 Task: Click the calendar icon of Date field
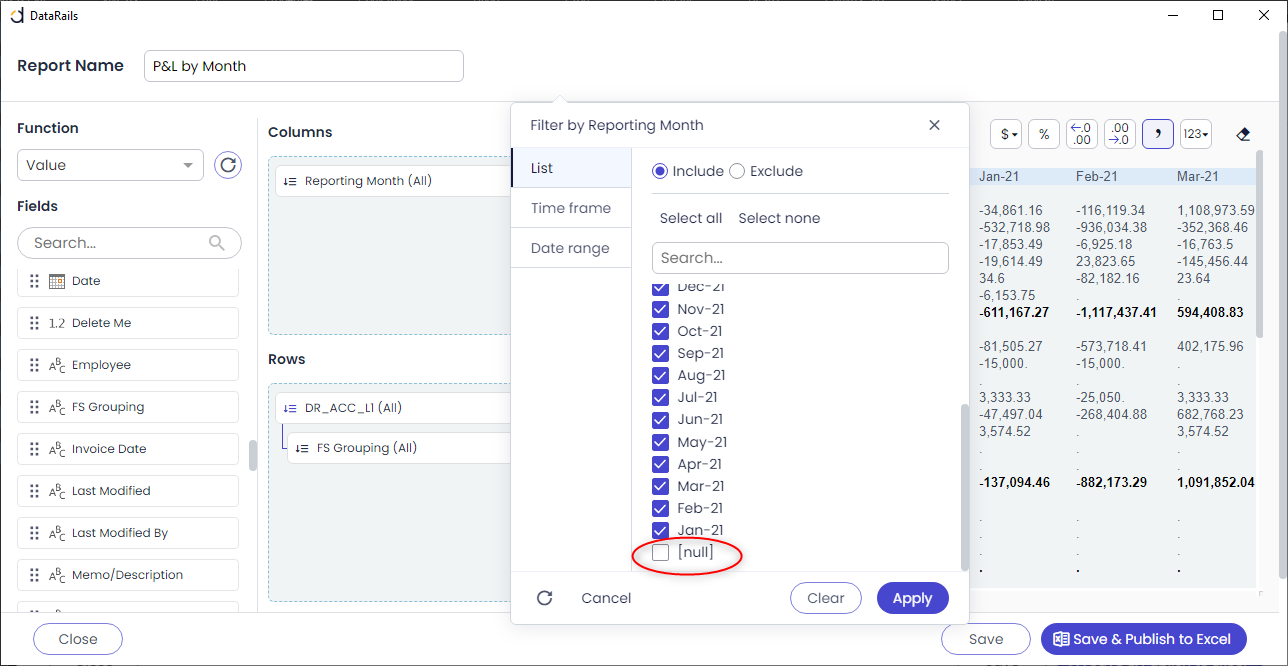click(x=57, y=281)
